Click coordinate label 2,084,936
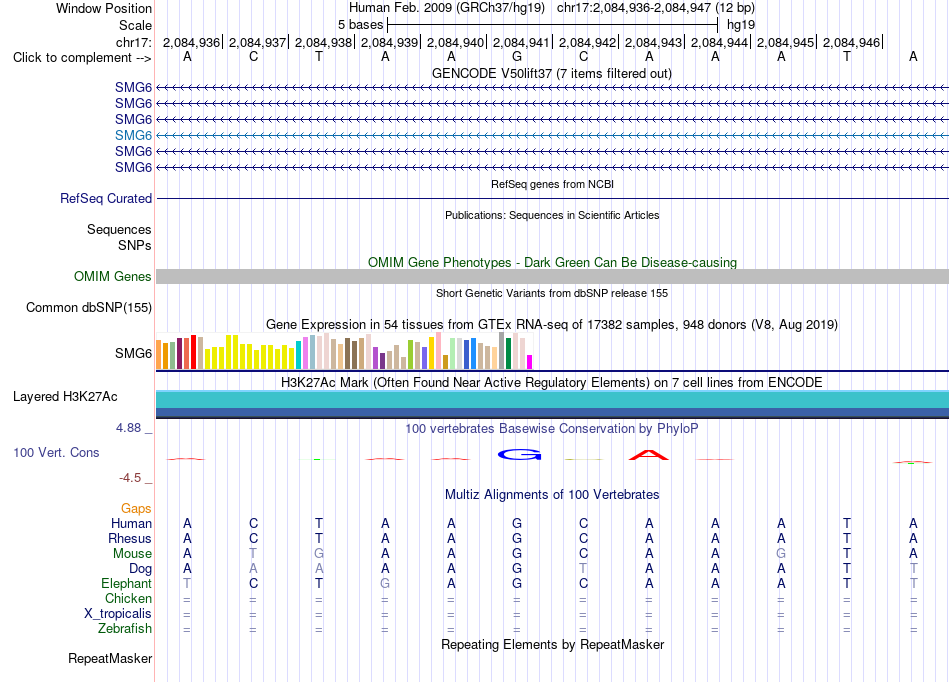The image size is (950, 682). [x=191, y=42]
